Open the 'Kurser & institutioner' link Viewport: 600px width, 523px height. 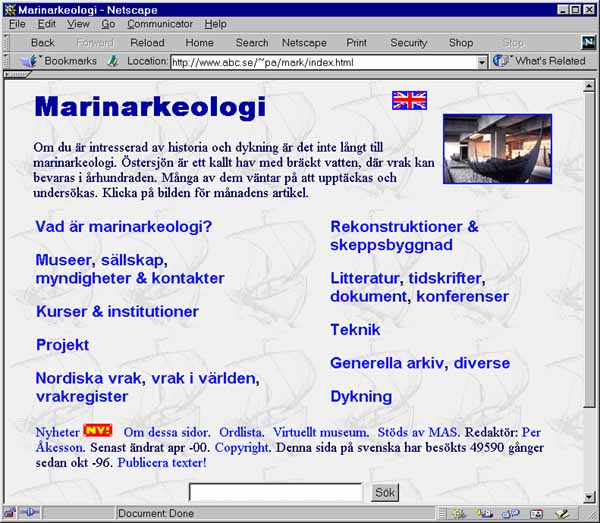(x=117, y=311)
